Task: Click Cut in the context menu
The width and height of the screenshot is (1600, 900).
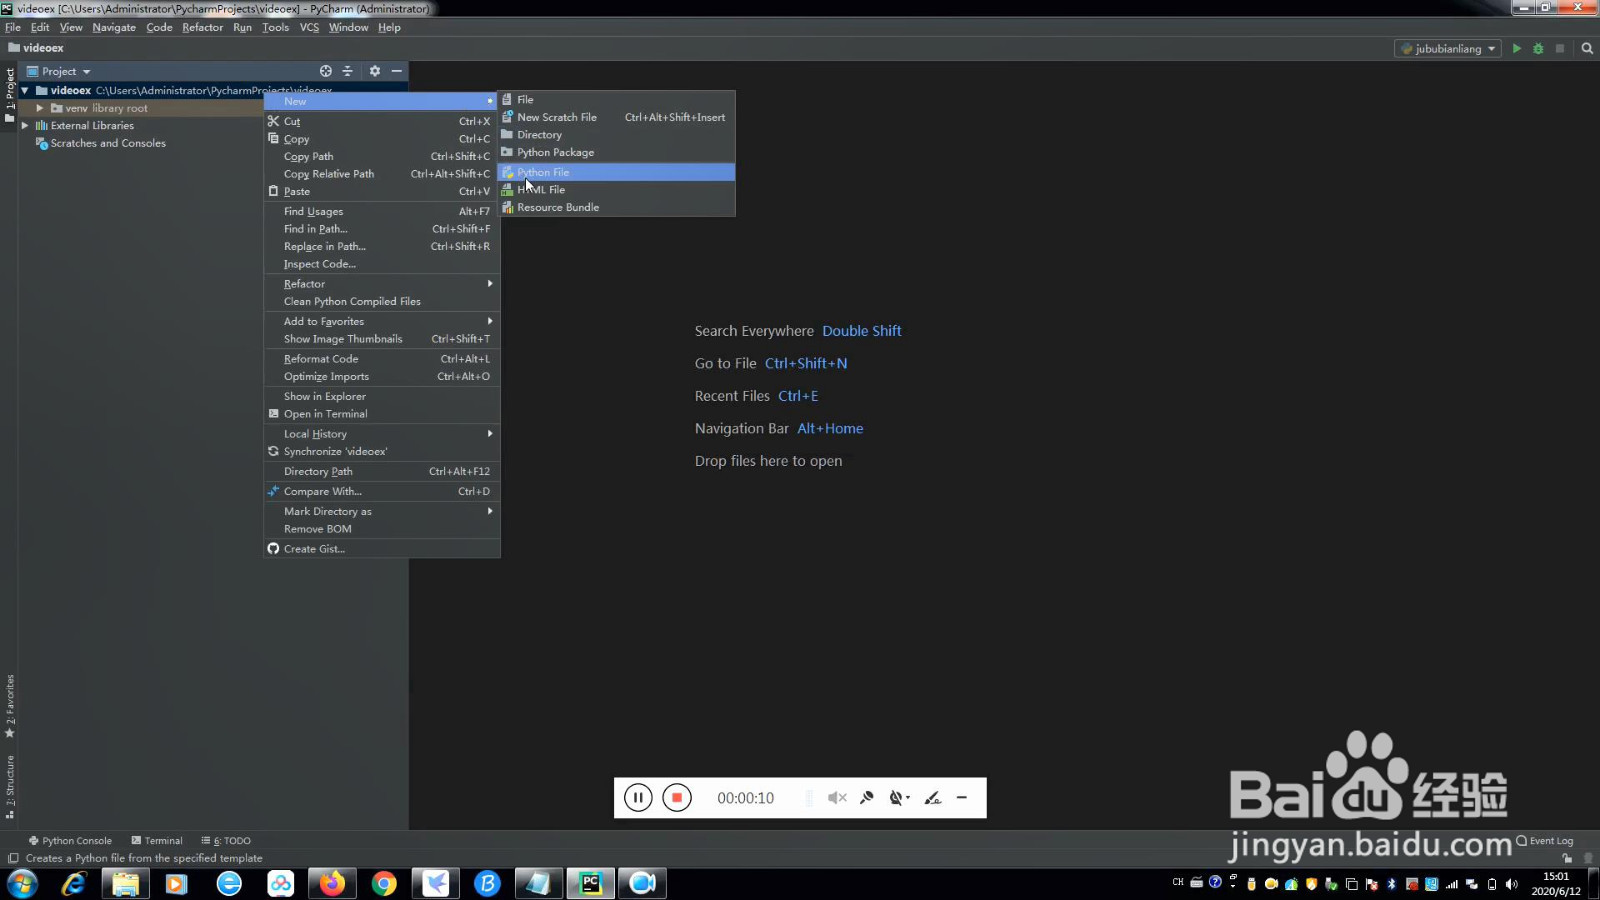Action: [382, 121]
